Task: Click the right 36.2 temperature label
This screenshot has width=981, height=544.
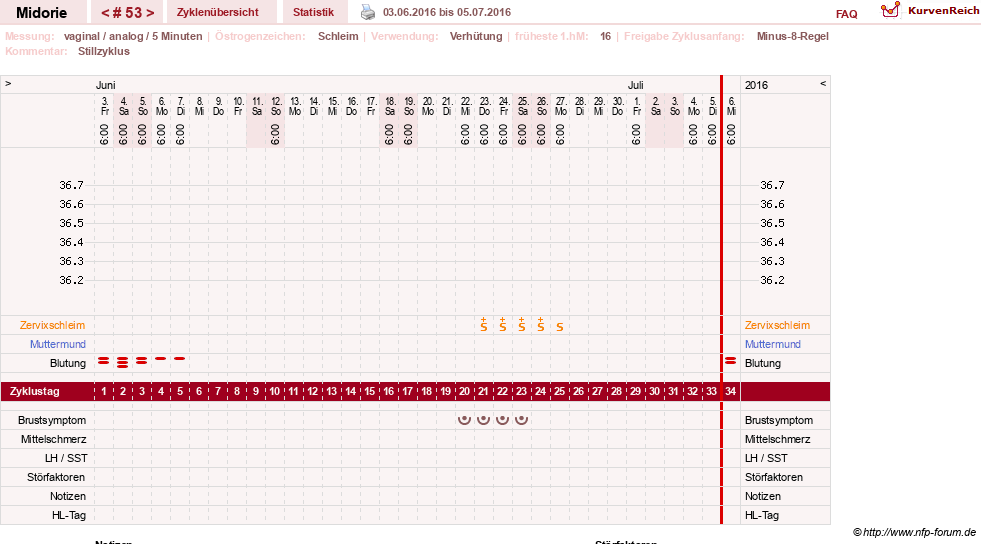Action: coord(772,280)
